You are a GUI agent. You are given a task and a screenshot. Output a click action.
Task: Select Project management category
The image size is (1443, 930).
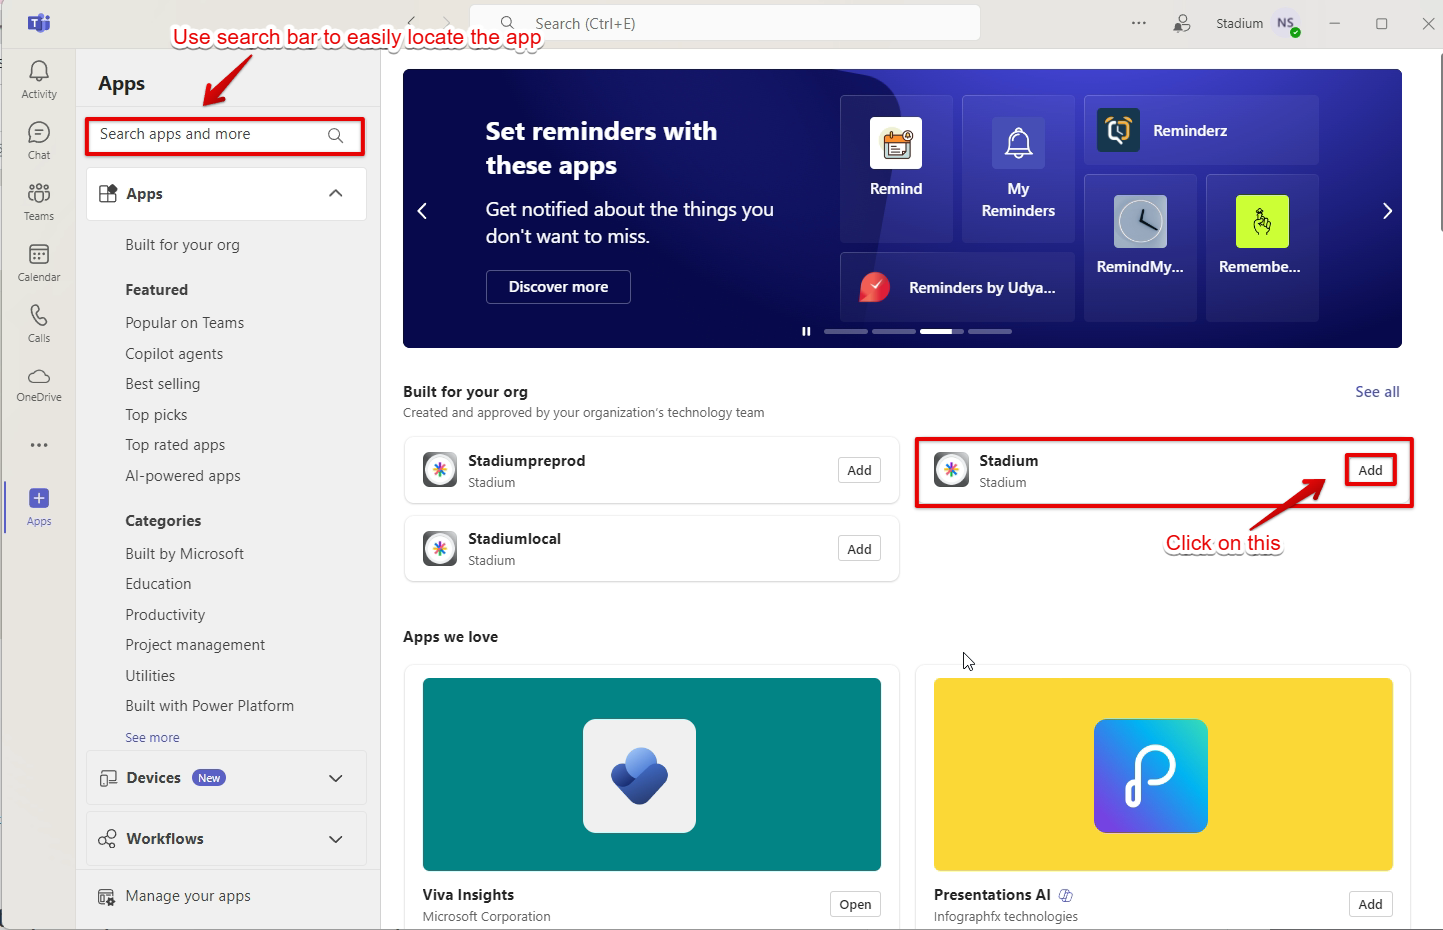click(195, 645)
